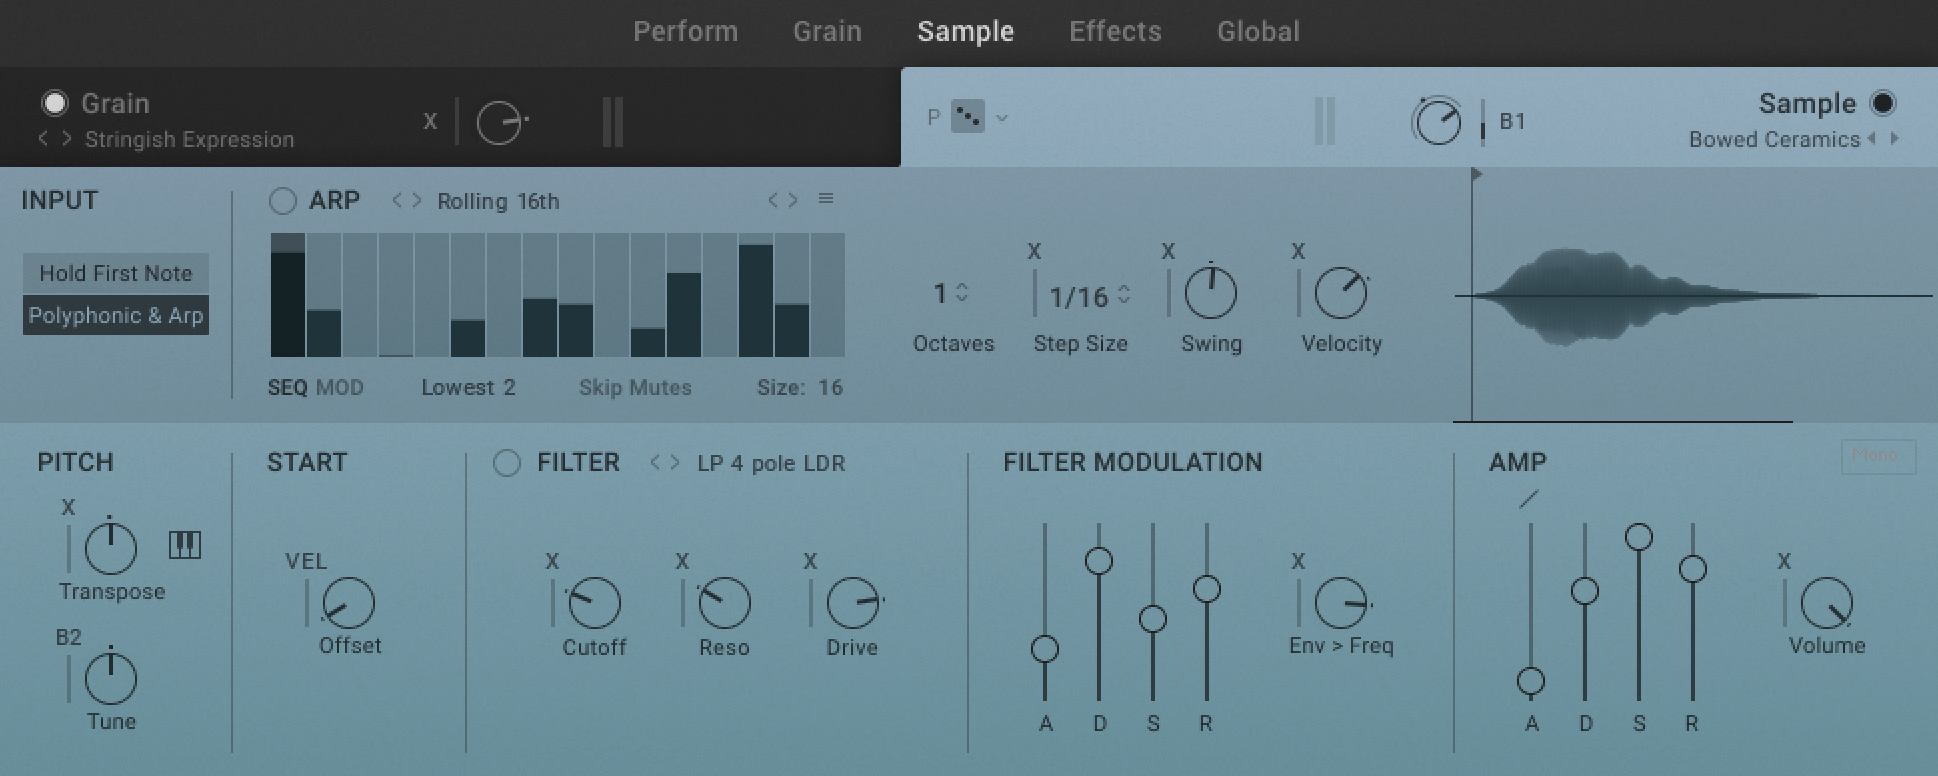Toggle the ARP power button

(283, 201)
